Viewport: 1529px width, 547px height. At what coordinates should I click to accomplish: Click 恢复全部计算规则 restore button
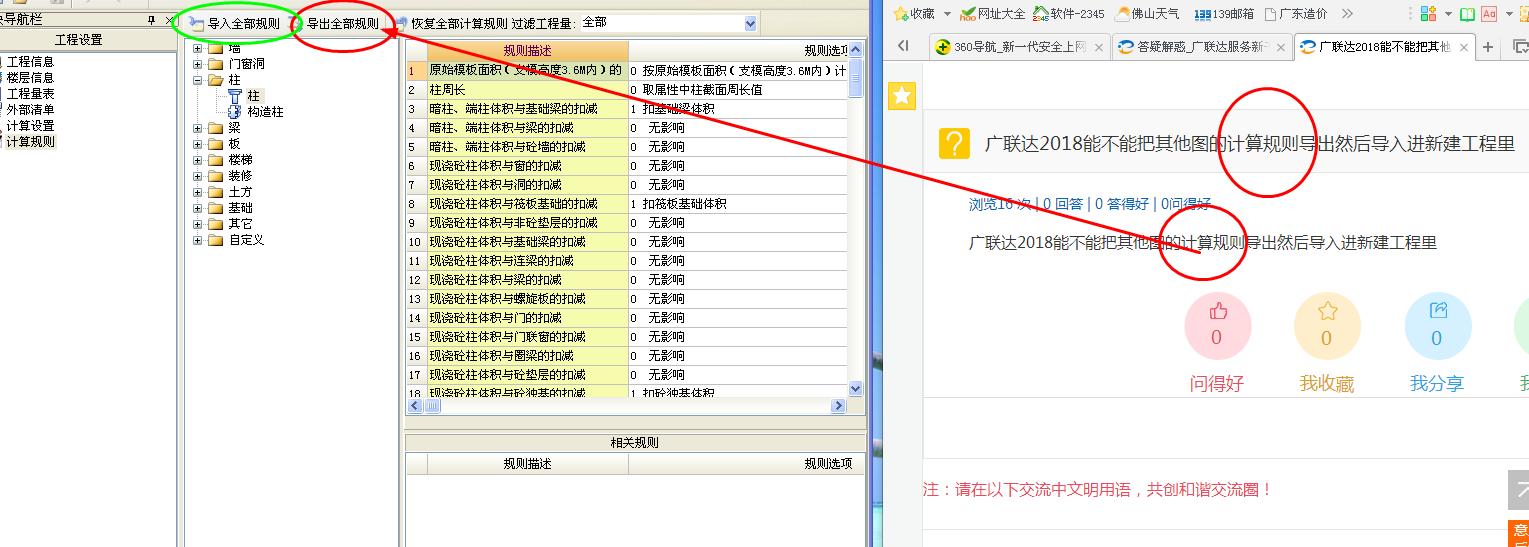pos(451,23)
